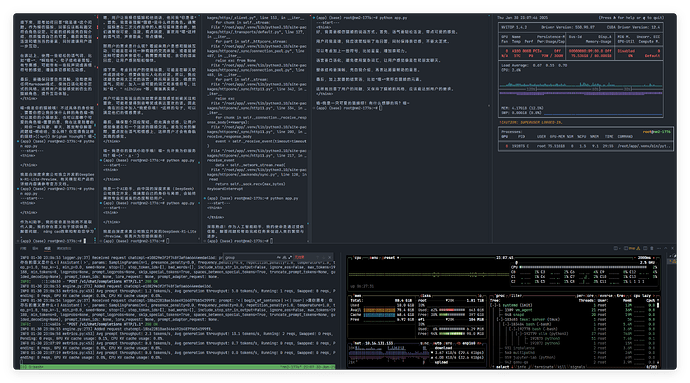Collapse the 192778 bash tree node

click(511, 329)
